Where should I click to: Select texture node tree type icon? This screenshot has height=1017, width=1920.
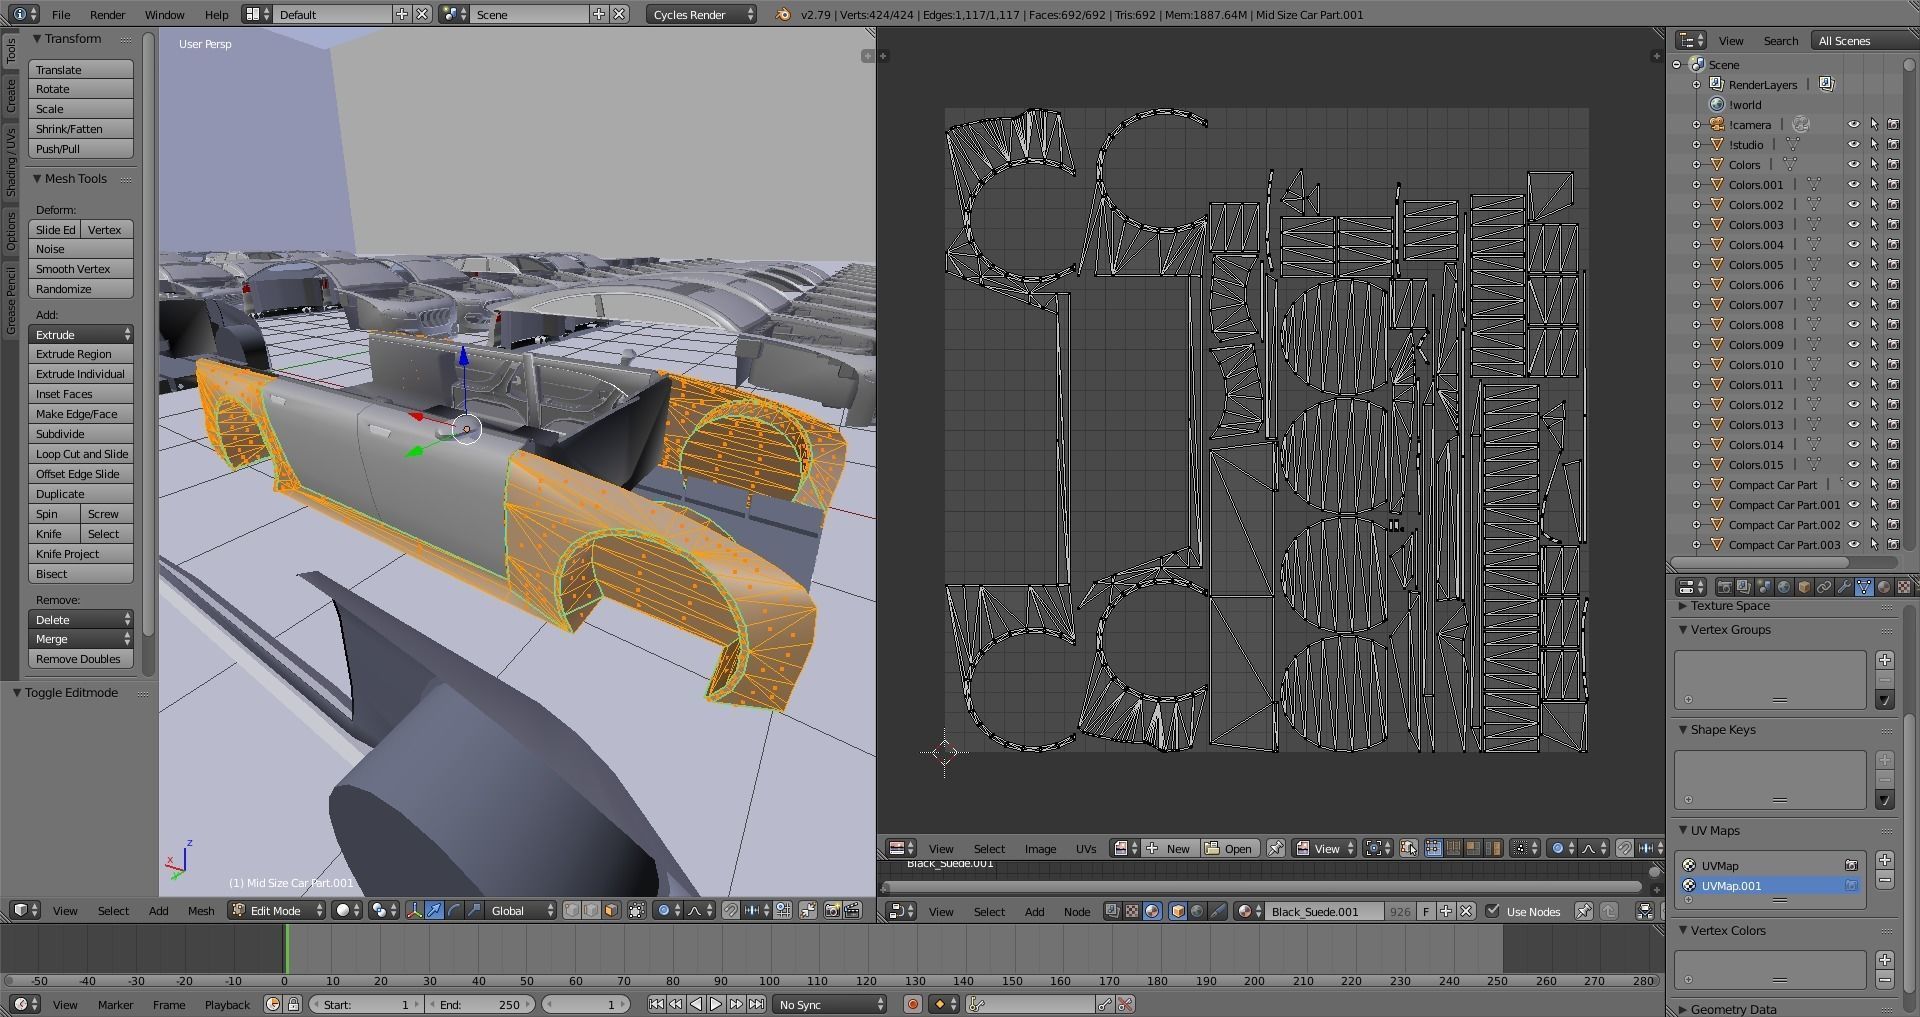1131,911
